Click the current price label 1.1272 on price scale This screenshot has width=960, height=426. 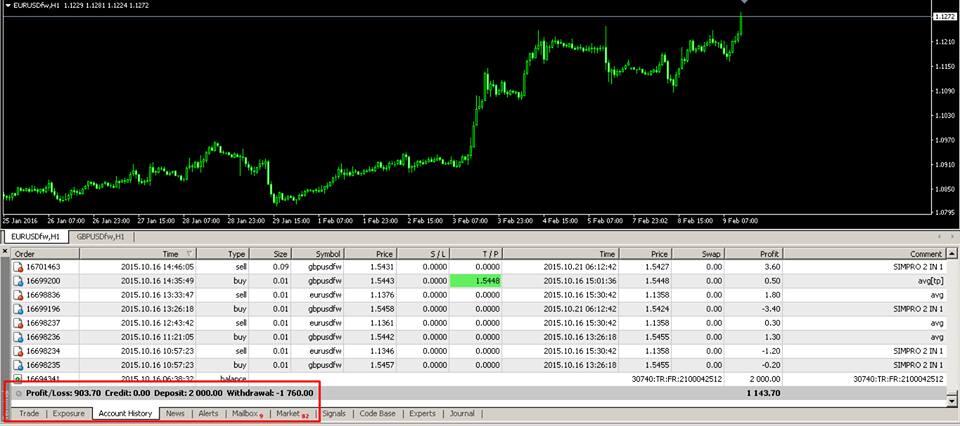coord(947,17)
